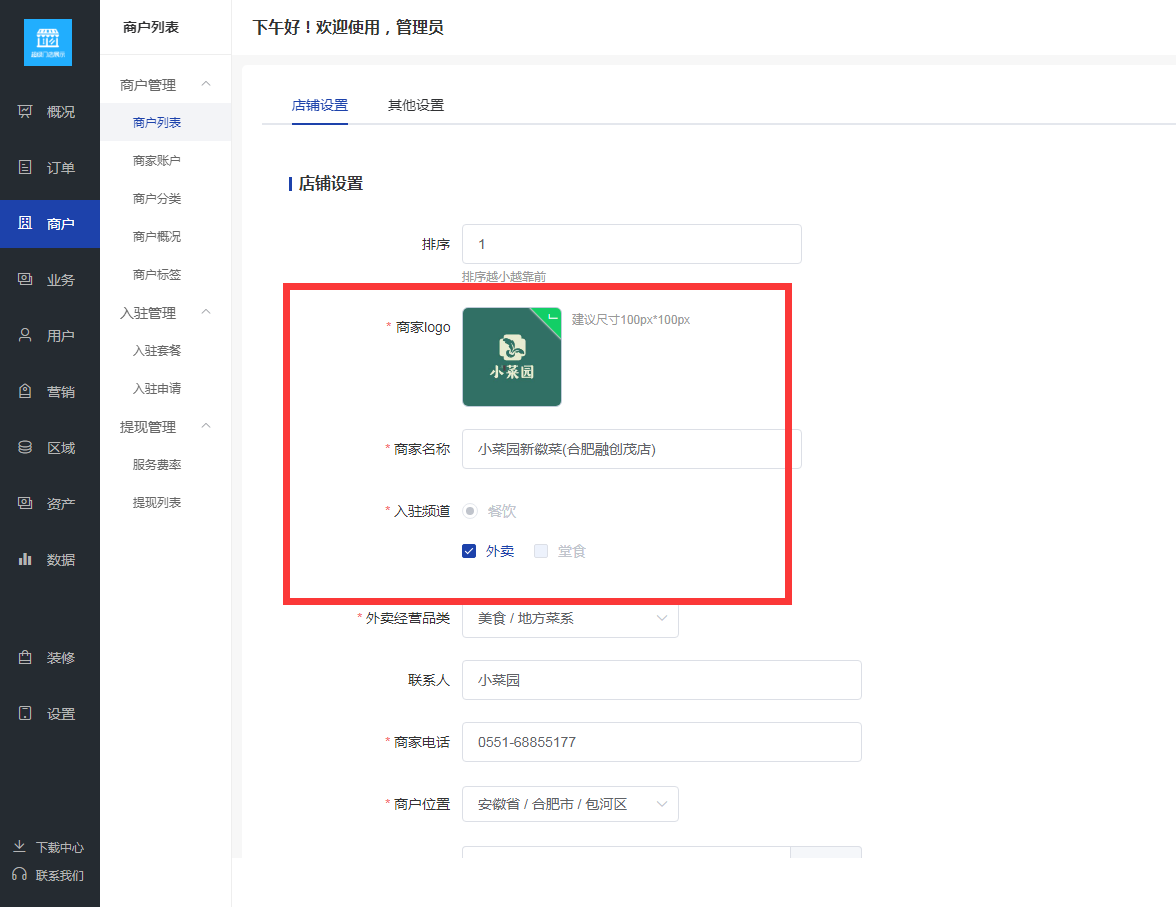Open 入驻申请 submenu item
The height and width of the screenshot is (907, 1176).
tap(157, 389)
